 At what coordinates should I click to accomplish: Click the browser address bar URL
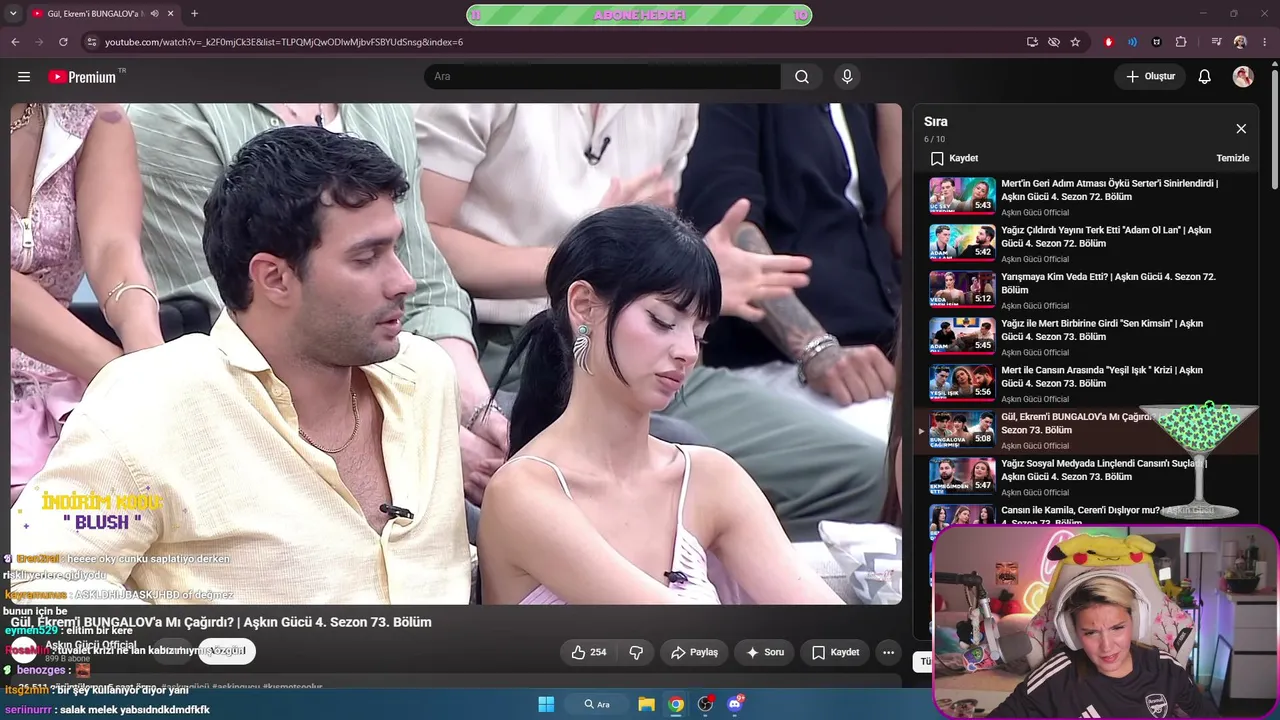tap(284, 42)
